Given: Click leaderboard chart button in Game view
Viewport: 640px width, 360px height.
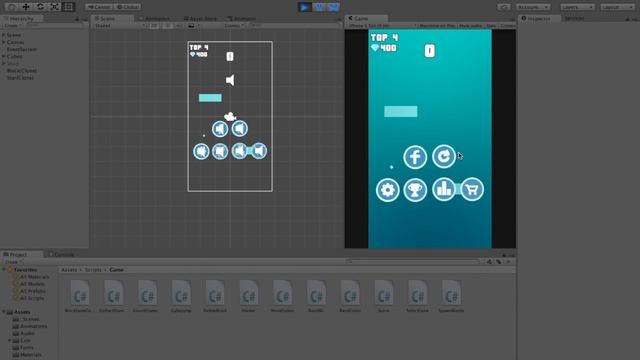Looking at the screenshot, I should pyautogui.click(x=444, y=189).
